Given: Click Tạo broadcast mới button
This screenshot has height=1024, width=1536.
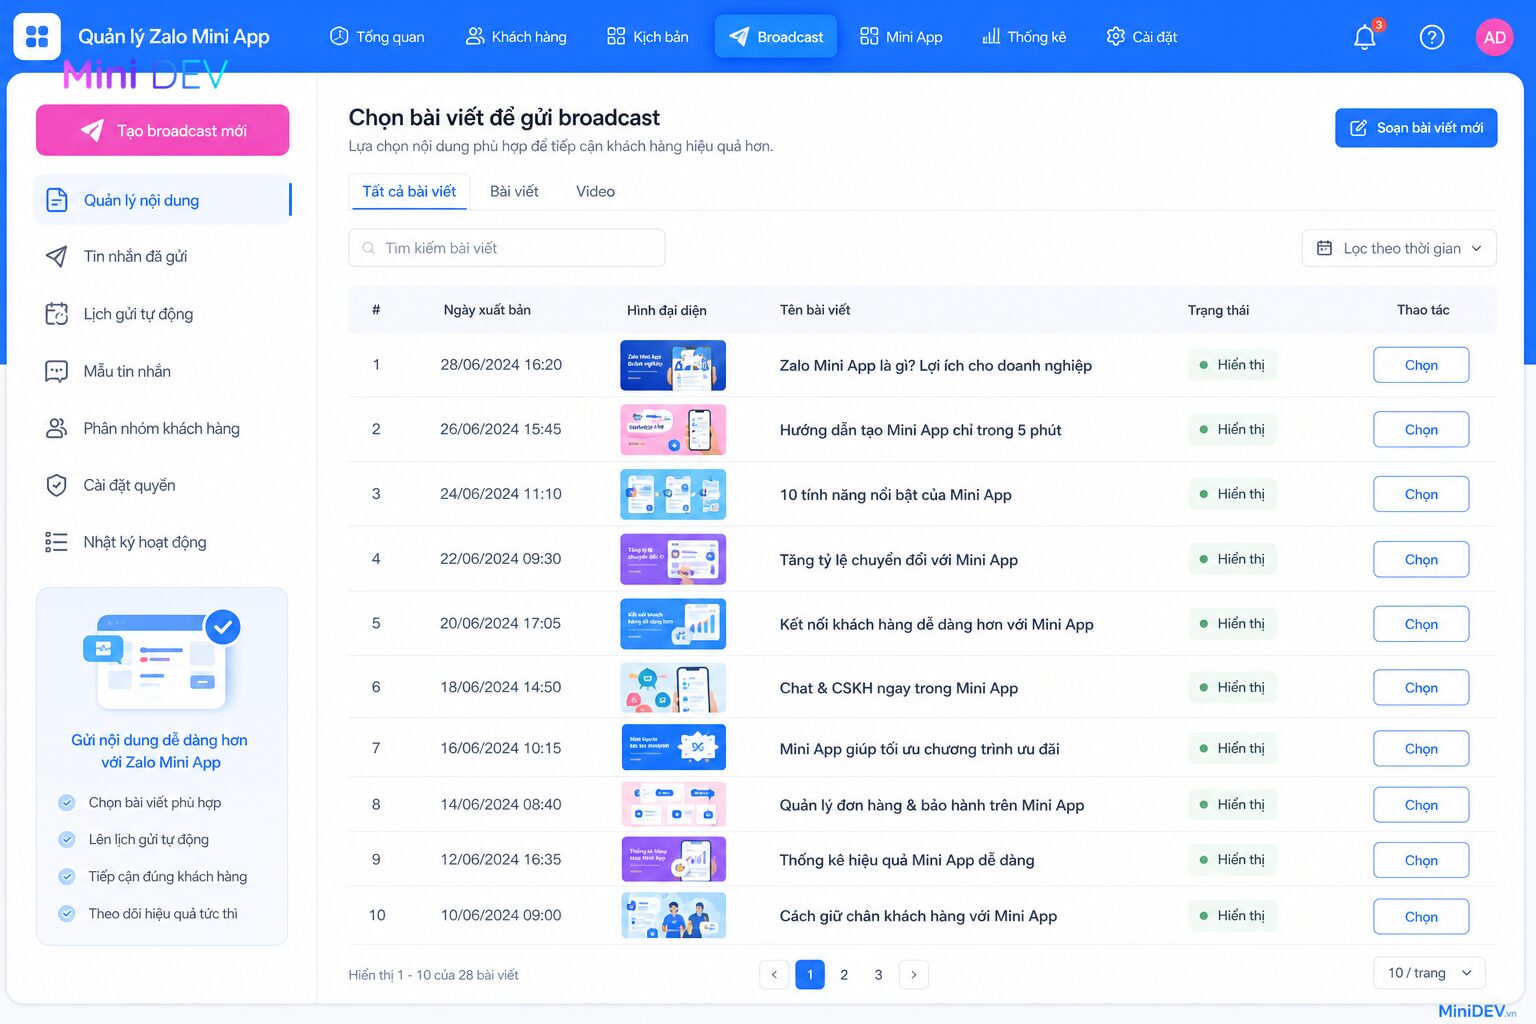Looking at the screenshot, I should click(163, 130).
